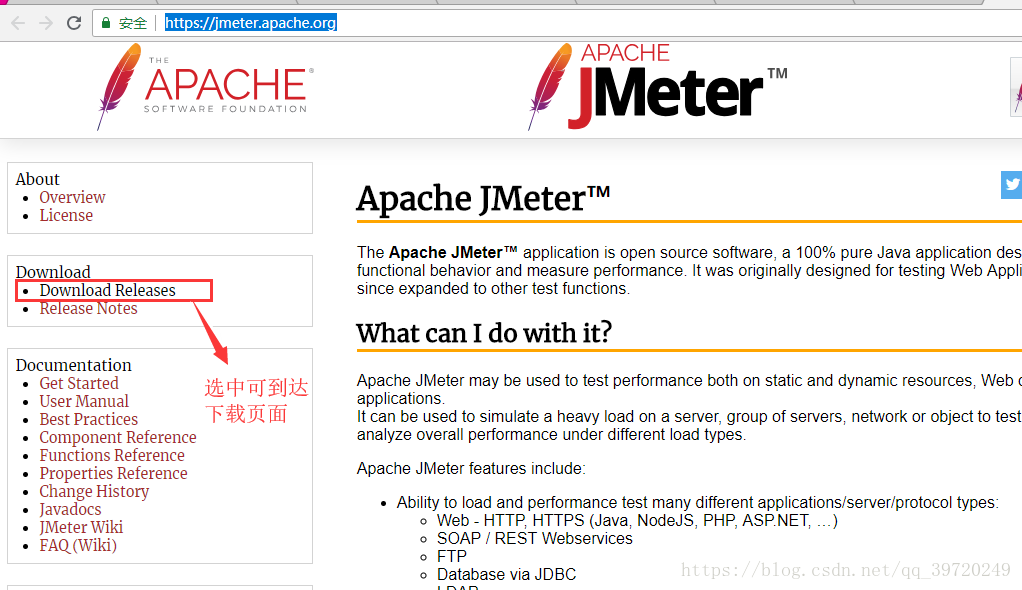Image resolution: width=1022 pixels, height=590 pixels.
Task: Click the 'SOAP / REST Webservices' list item
Action: tap(534, 538)
